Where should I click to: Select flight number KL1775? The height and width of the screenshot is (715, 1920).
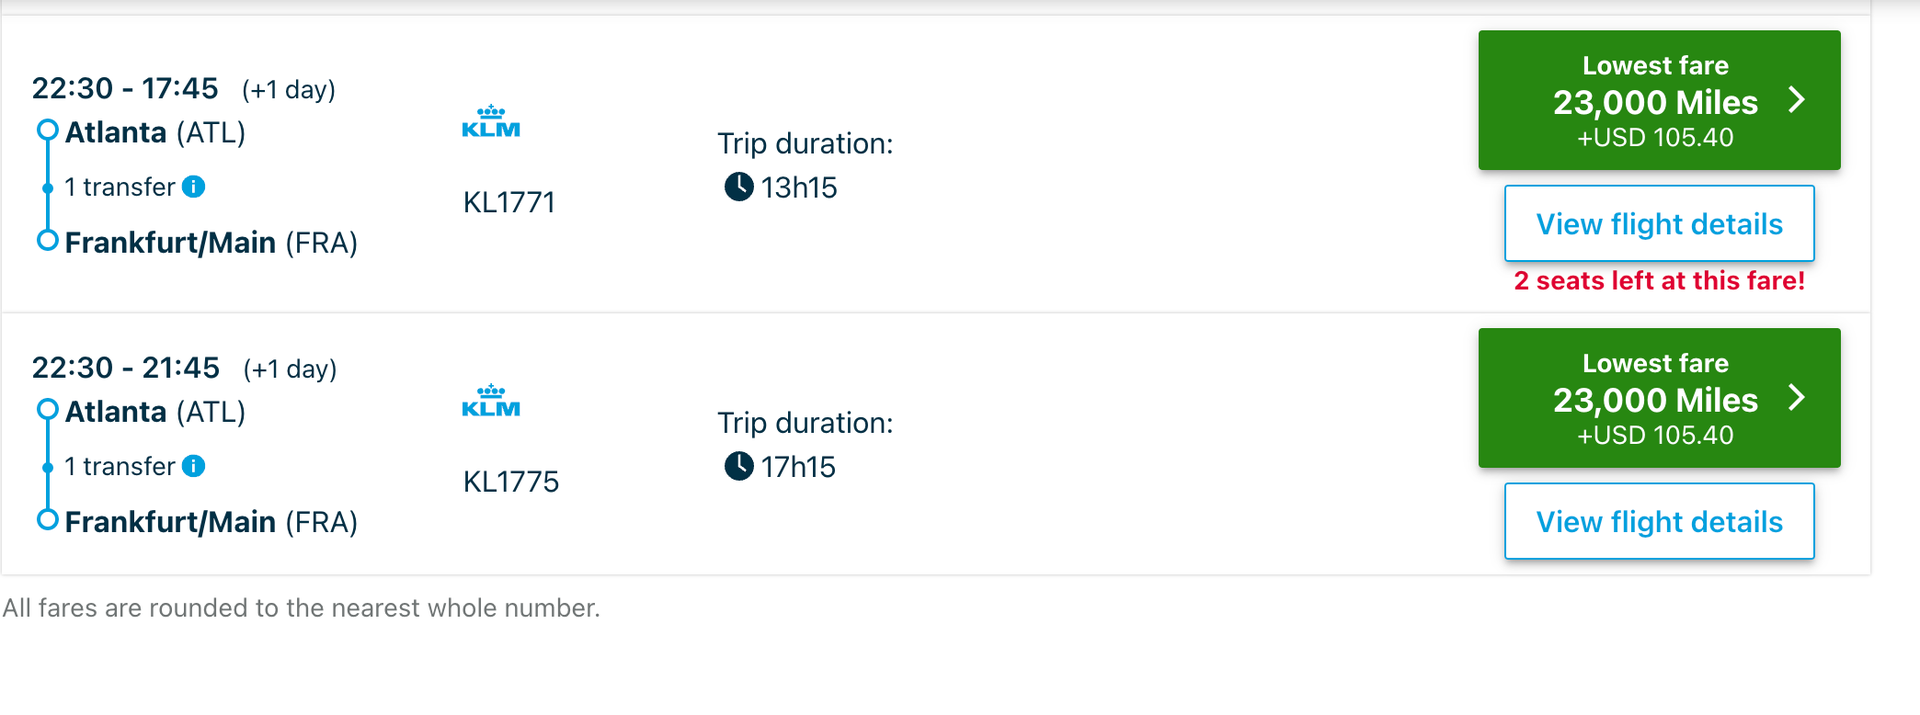pyautogui.click(x=511, y=481)
